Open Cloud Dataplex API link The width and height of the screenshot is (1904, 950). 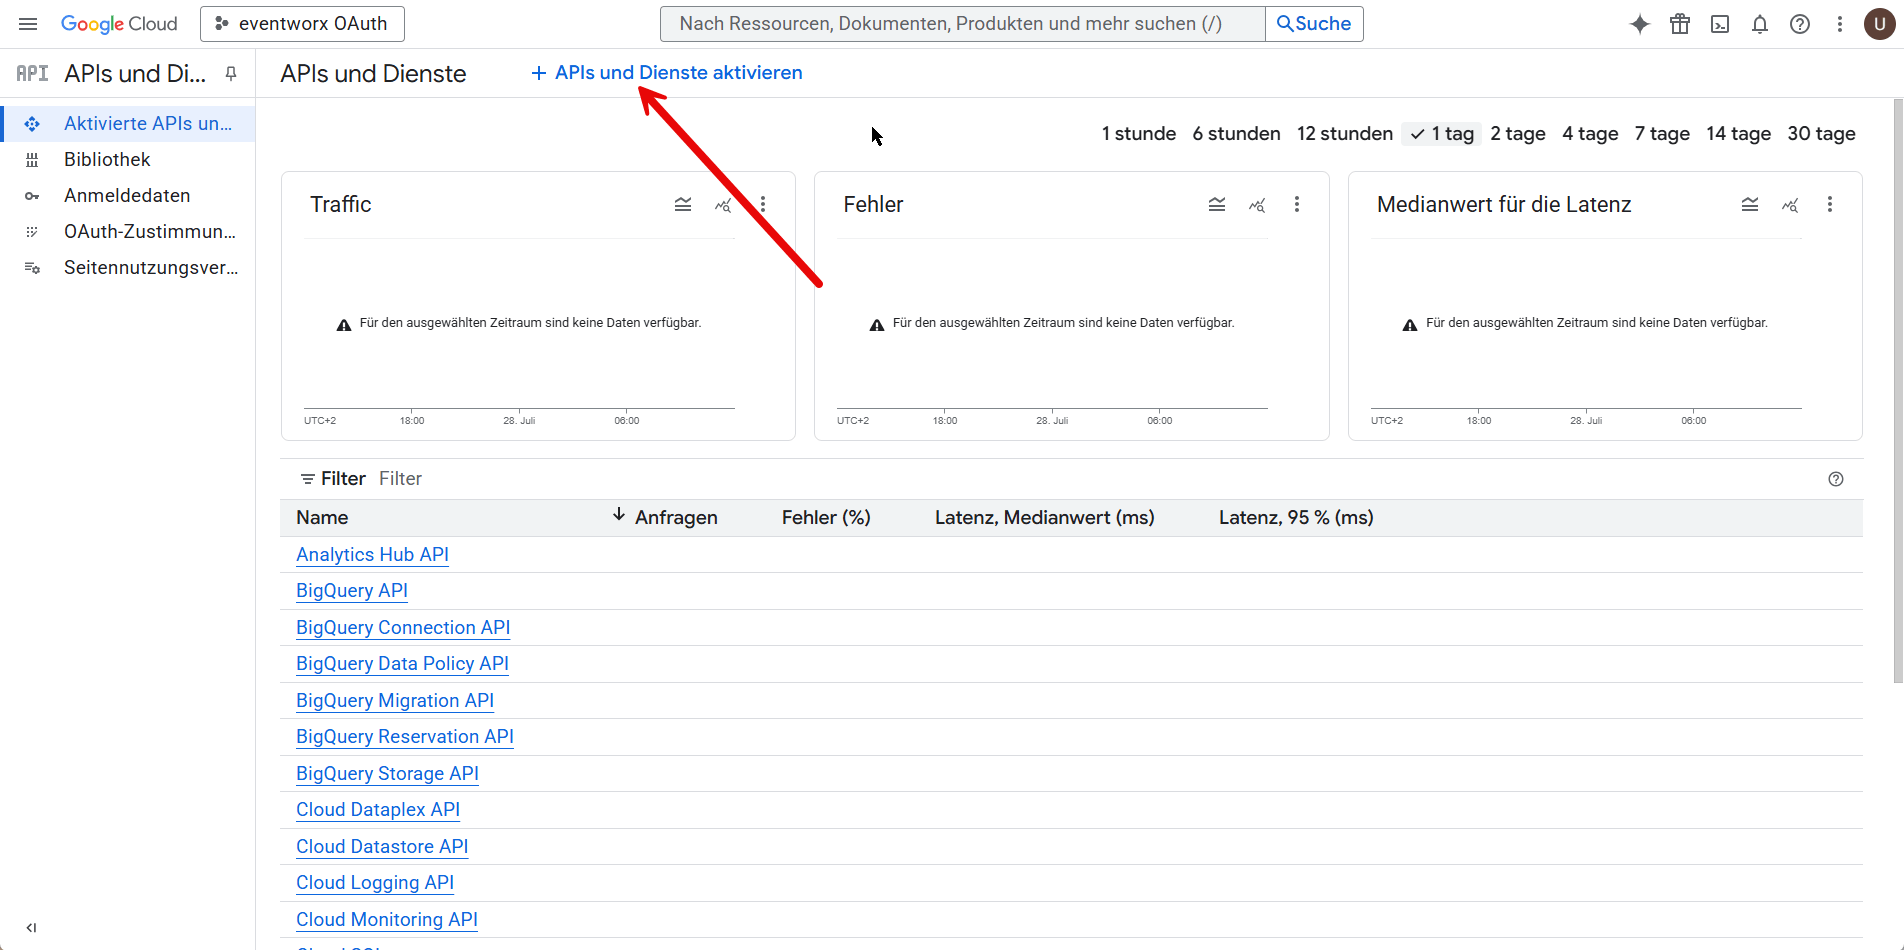click(378, 810)
